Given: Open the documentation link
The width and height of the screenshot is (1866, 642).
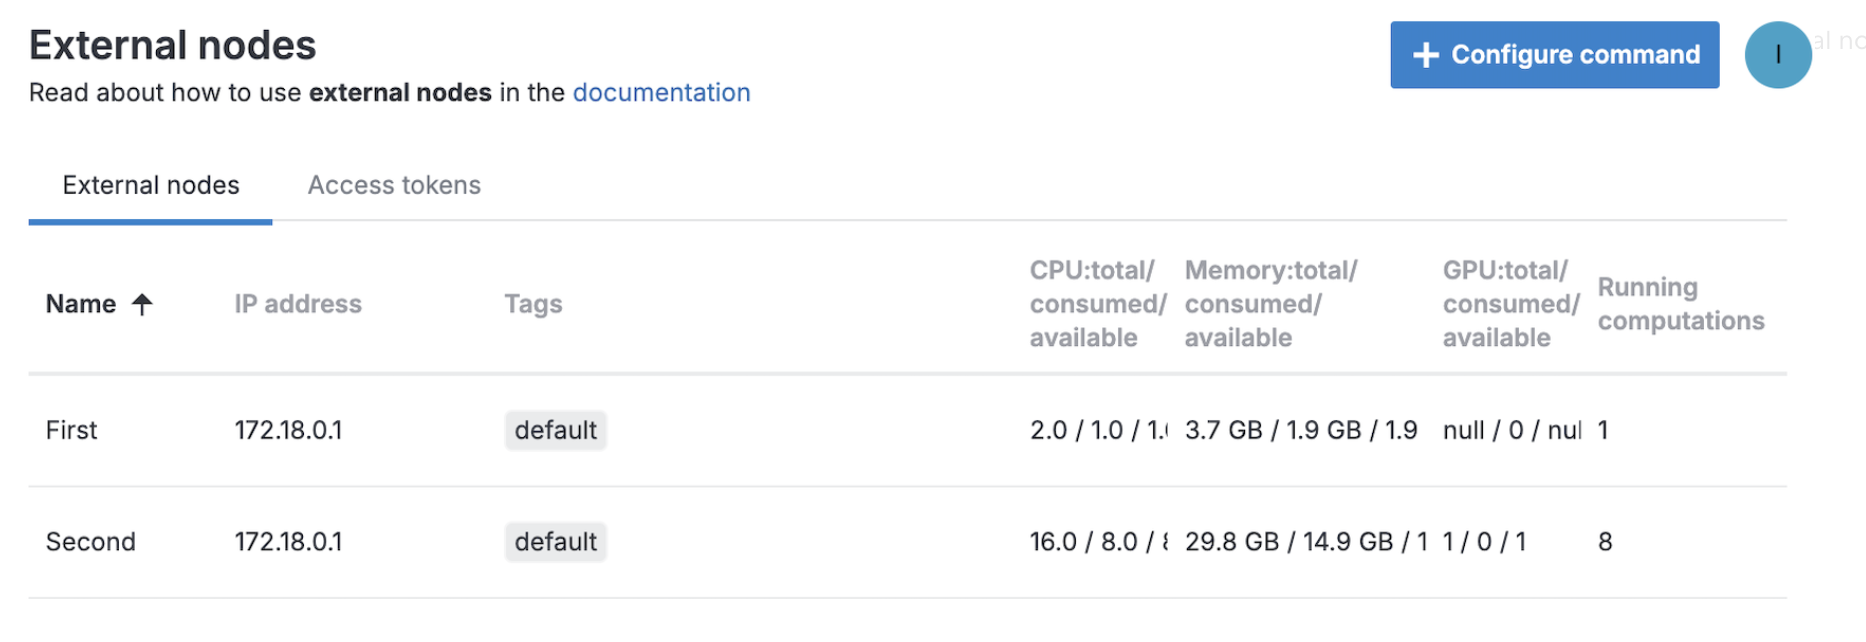Looking at the screenshot, I should [x=661, y=92].
